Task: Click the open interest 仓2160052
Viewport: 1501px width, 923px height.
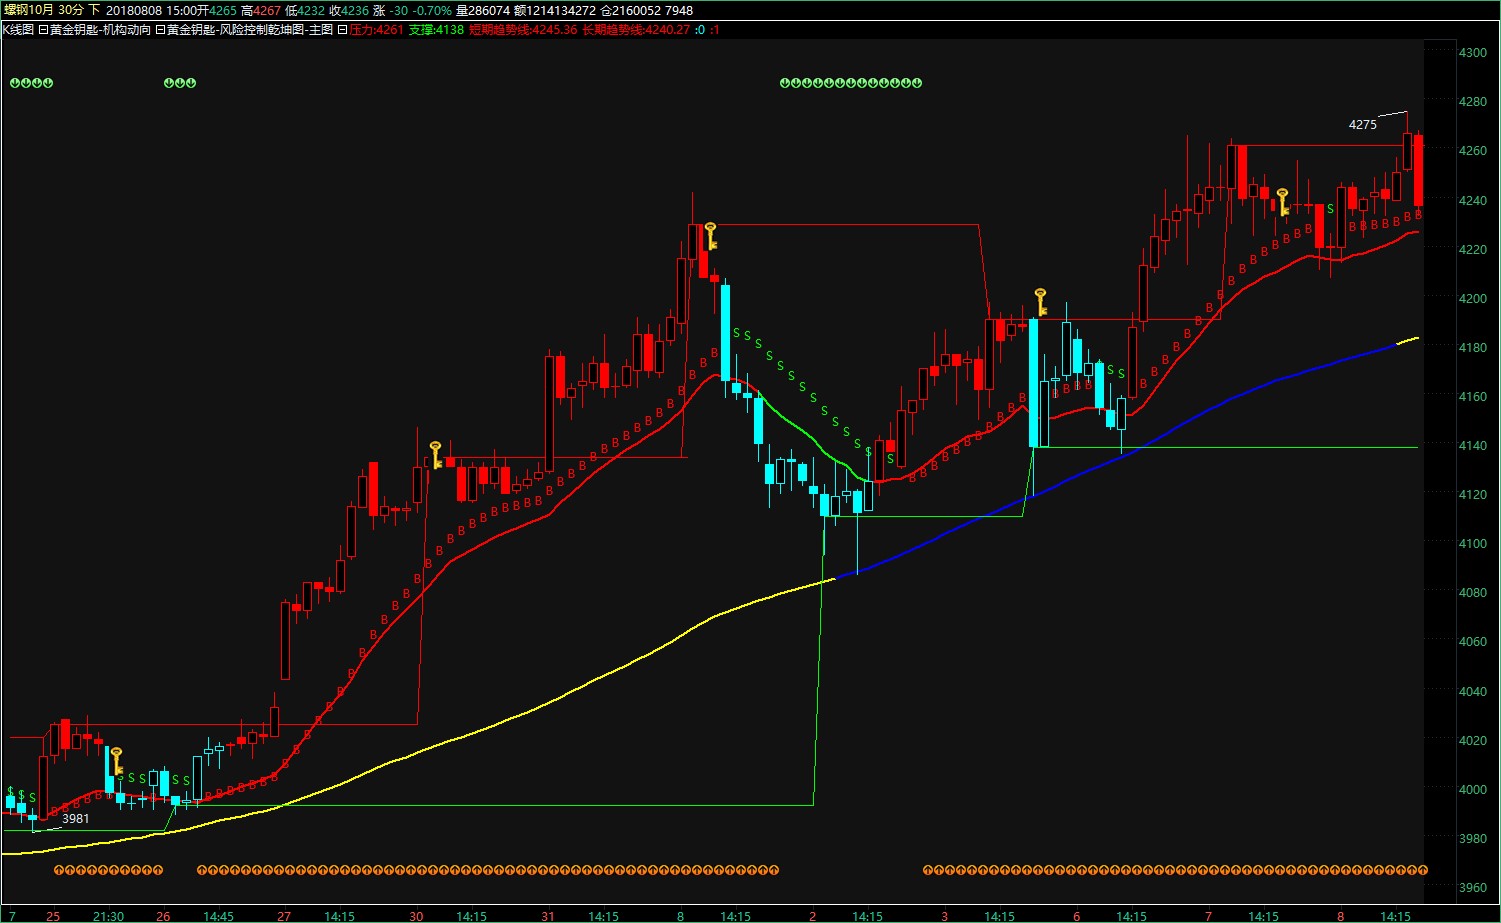Action: 630,10
